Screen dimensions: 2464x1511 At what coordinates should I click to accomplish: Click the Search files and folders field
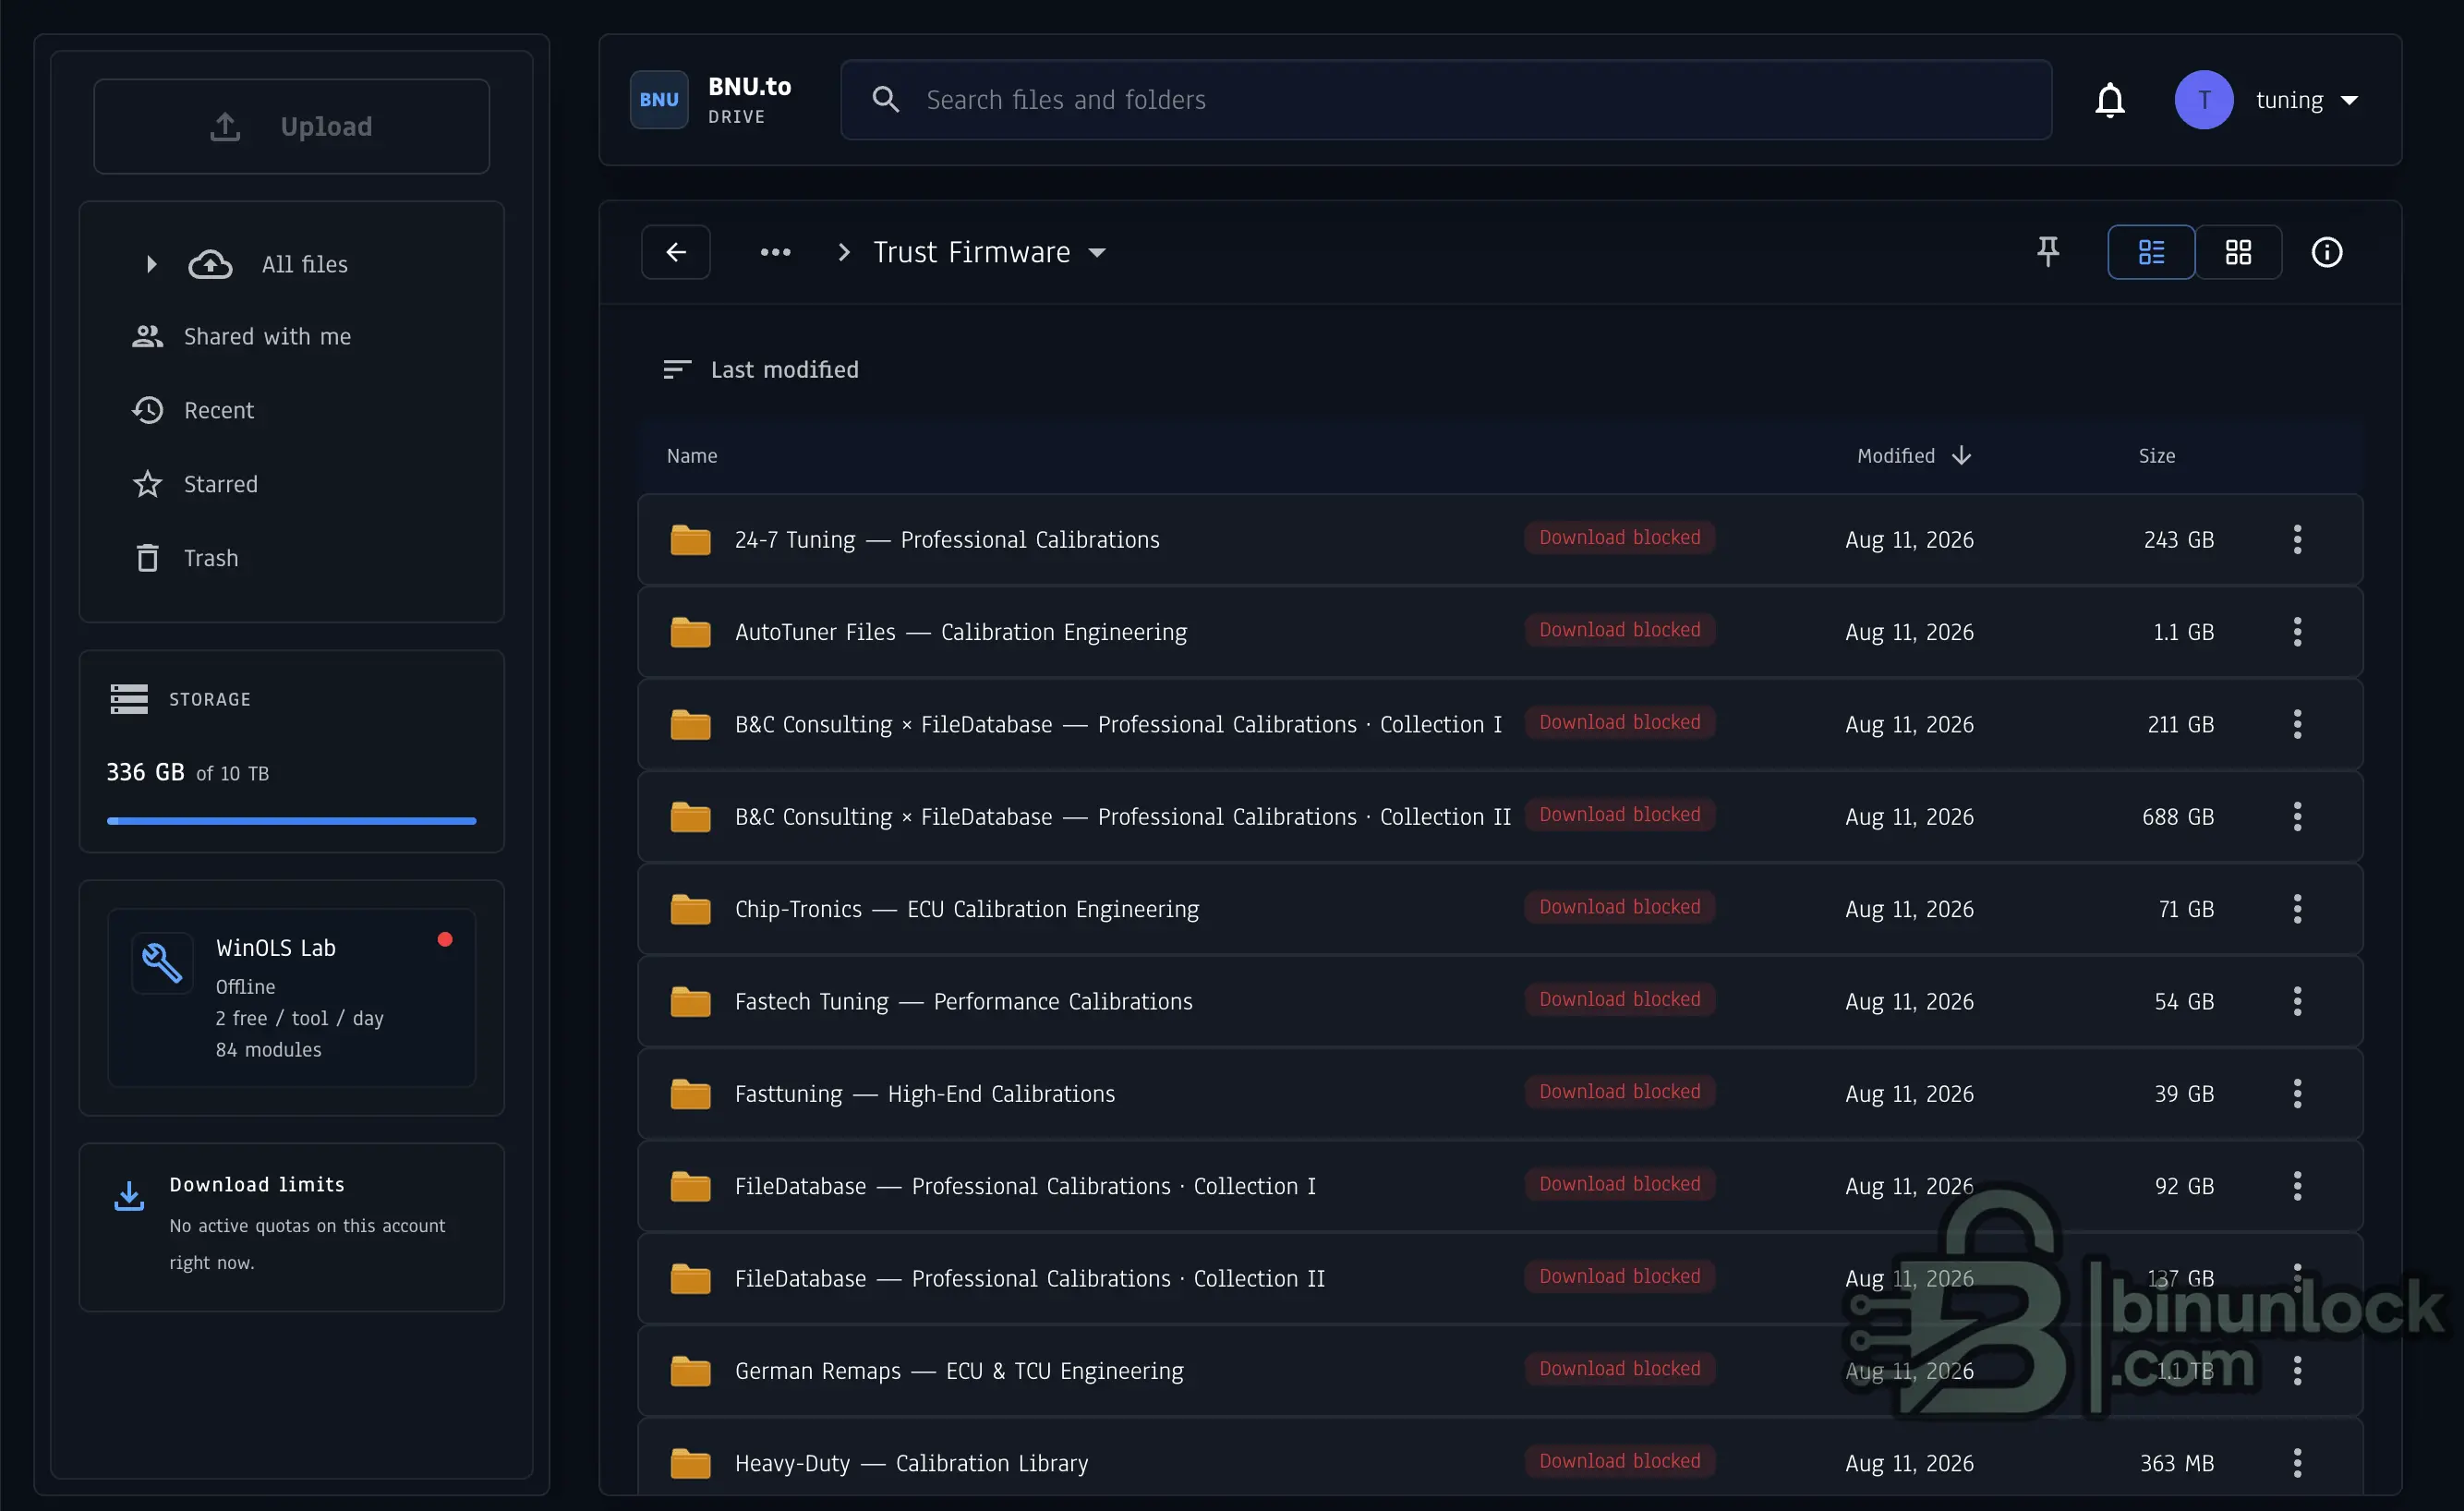(x=1446, y=100)
